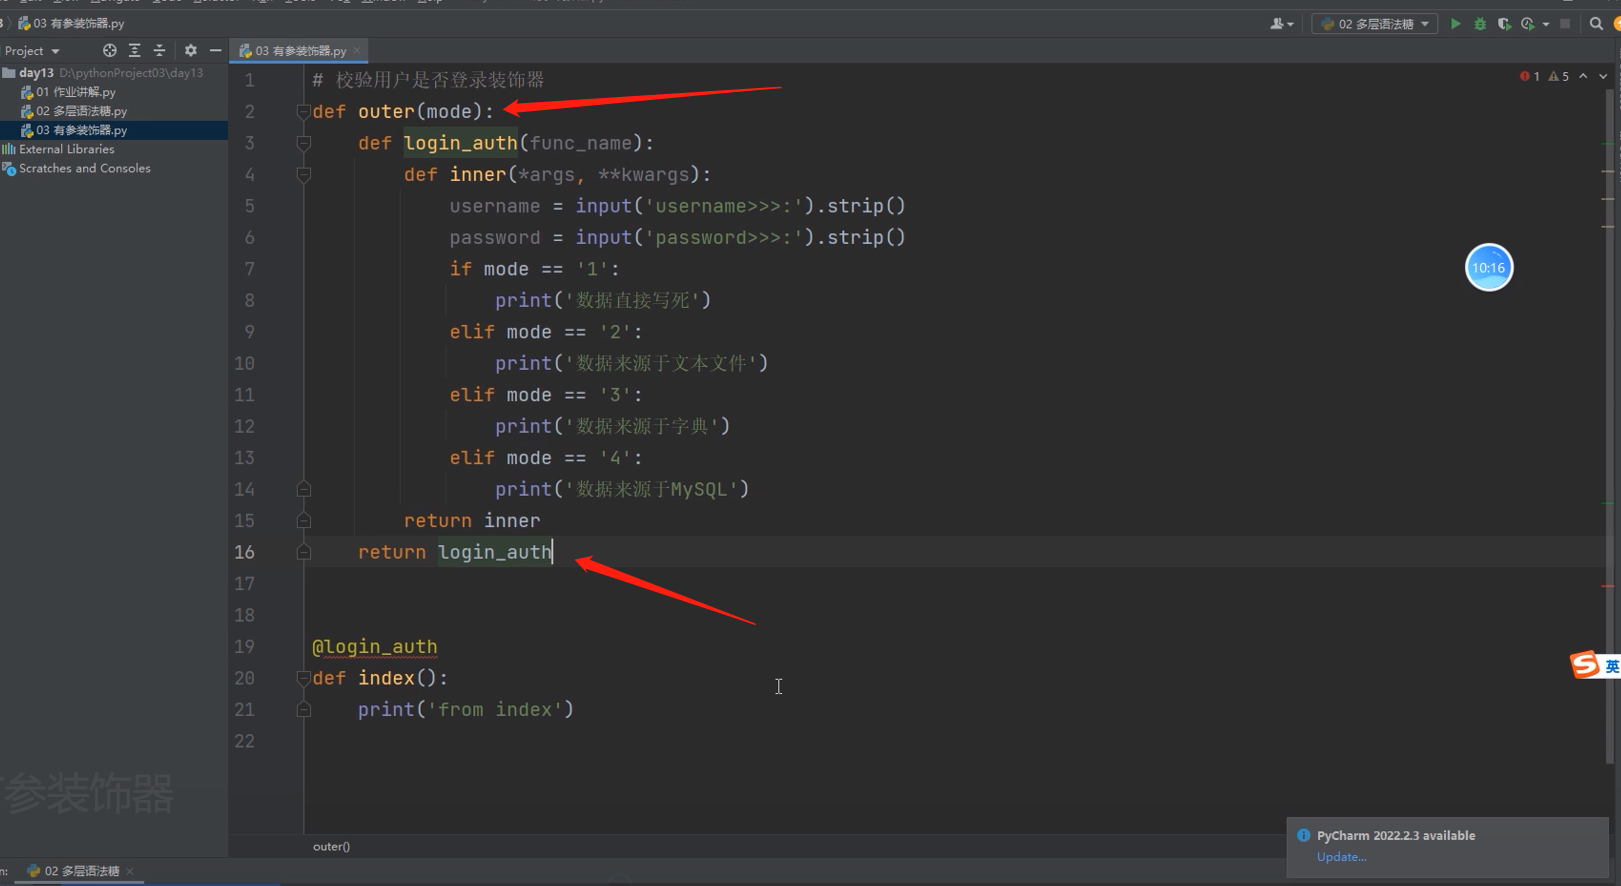The image size is (1621, 886).
Task: Click the fold end marker on line 16
Action: click(x=304, y=552)
